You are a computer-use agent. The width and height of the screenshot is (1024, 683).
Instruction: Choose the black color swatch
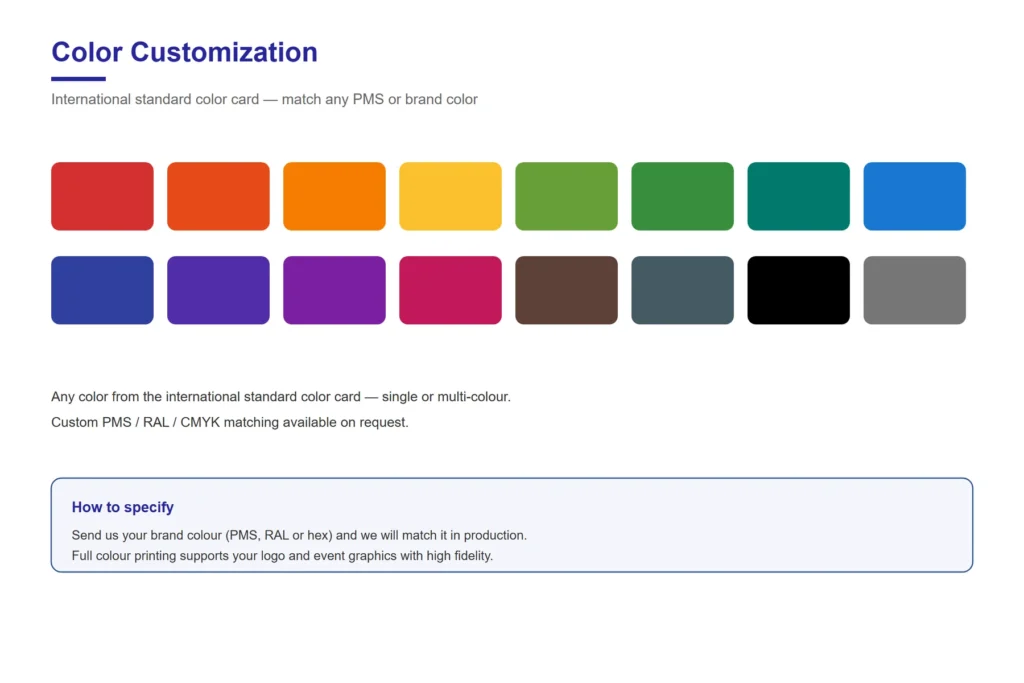tap(799, 290)
